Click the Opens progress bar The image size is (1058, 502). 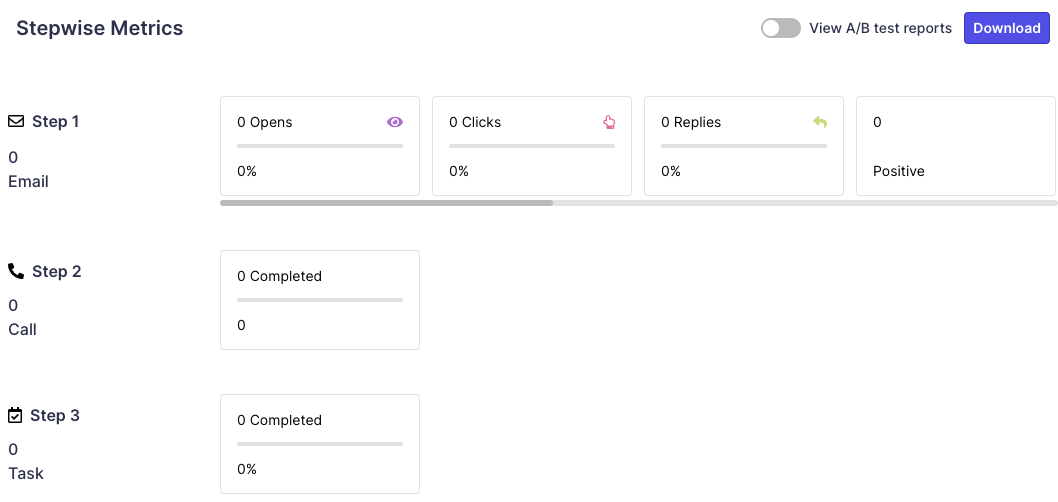[x=320, y=146]
